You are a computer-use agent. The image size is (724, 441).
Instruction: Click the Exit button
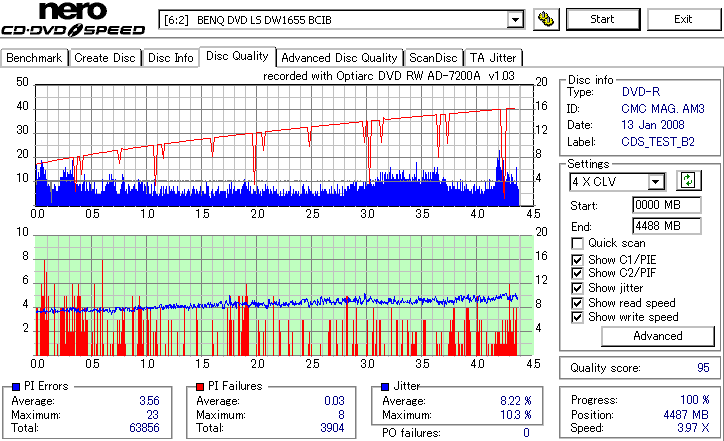(683, 19)
